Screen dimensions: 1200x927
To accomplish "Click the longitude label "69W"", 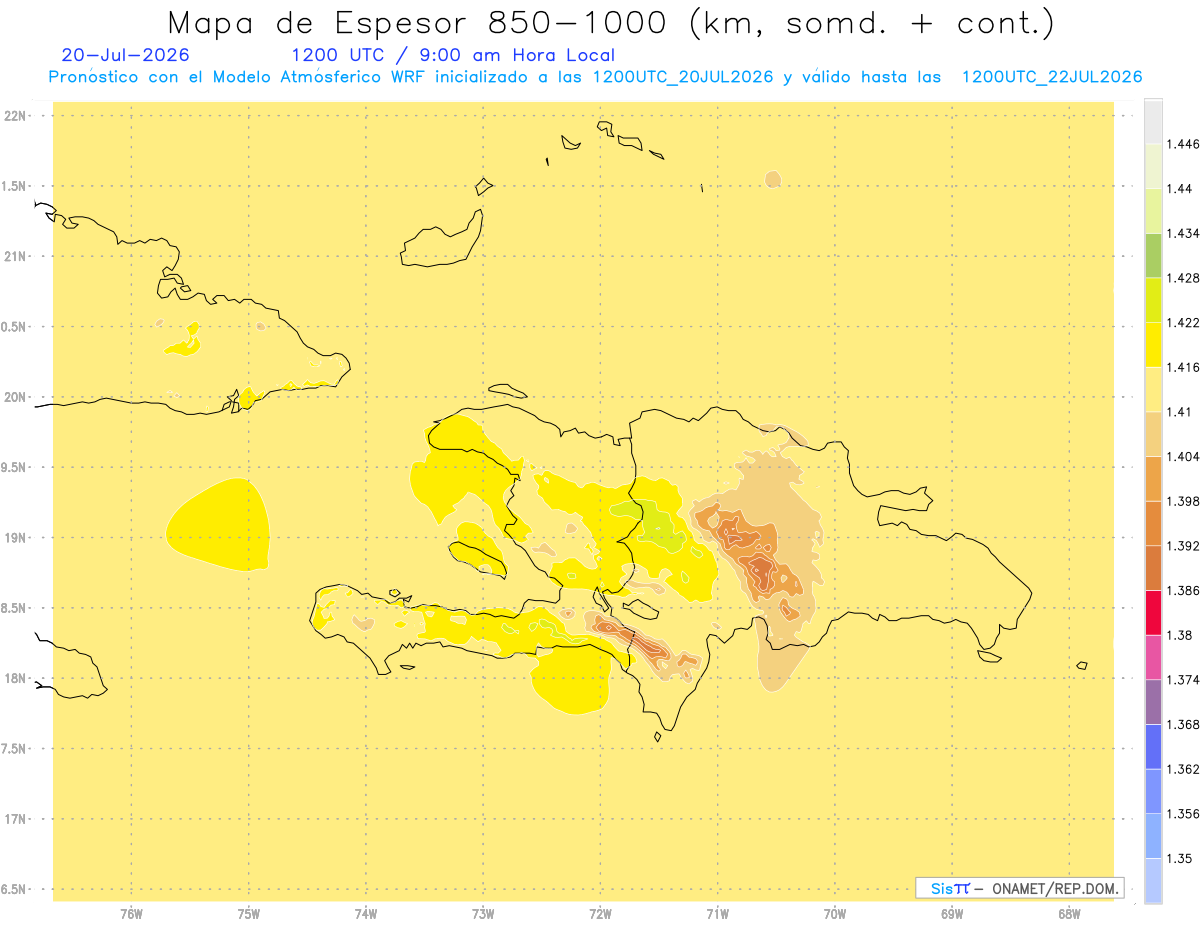I will 952,913.
